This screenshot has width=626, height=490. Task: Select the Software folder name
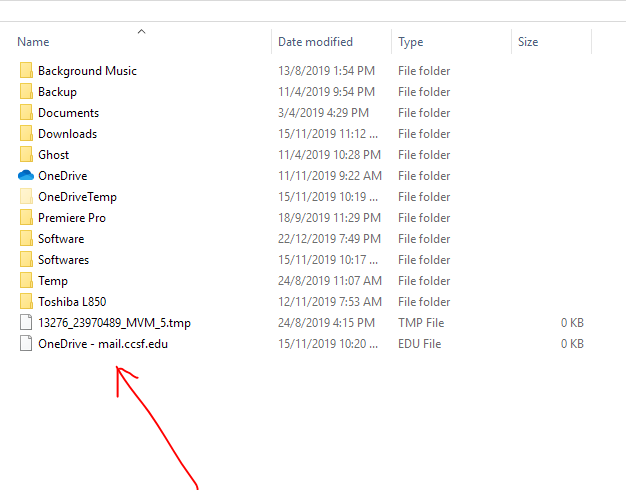pos(61,239)
